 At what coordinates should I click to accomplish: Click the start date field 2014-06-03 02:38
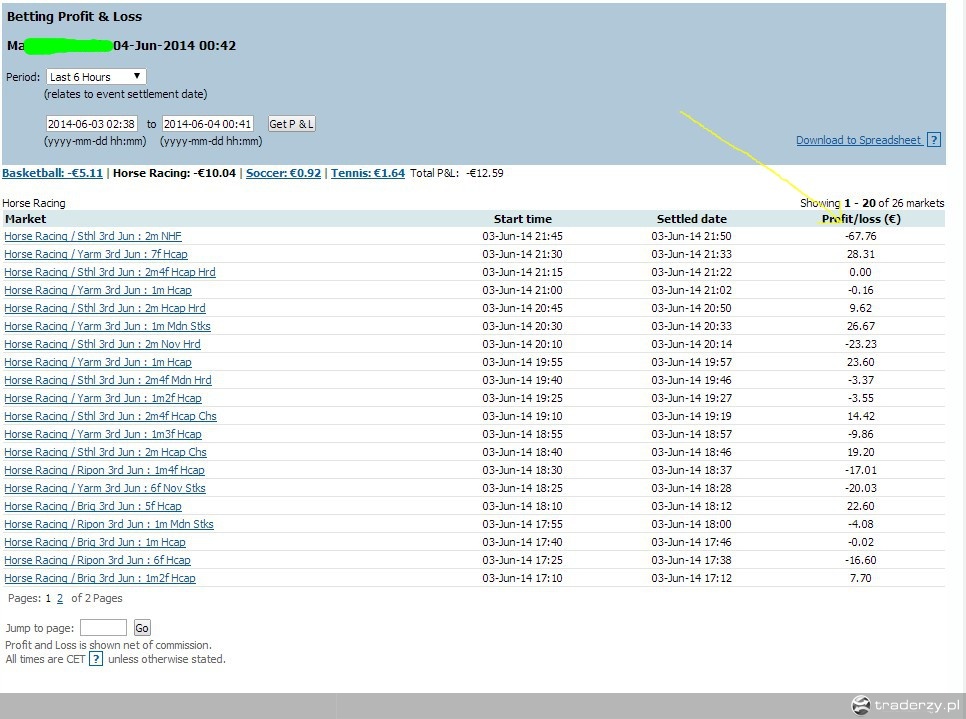(92, 124)
